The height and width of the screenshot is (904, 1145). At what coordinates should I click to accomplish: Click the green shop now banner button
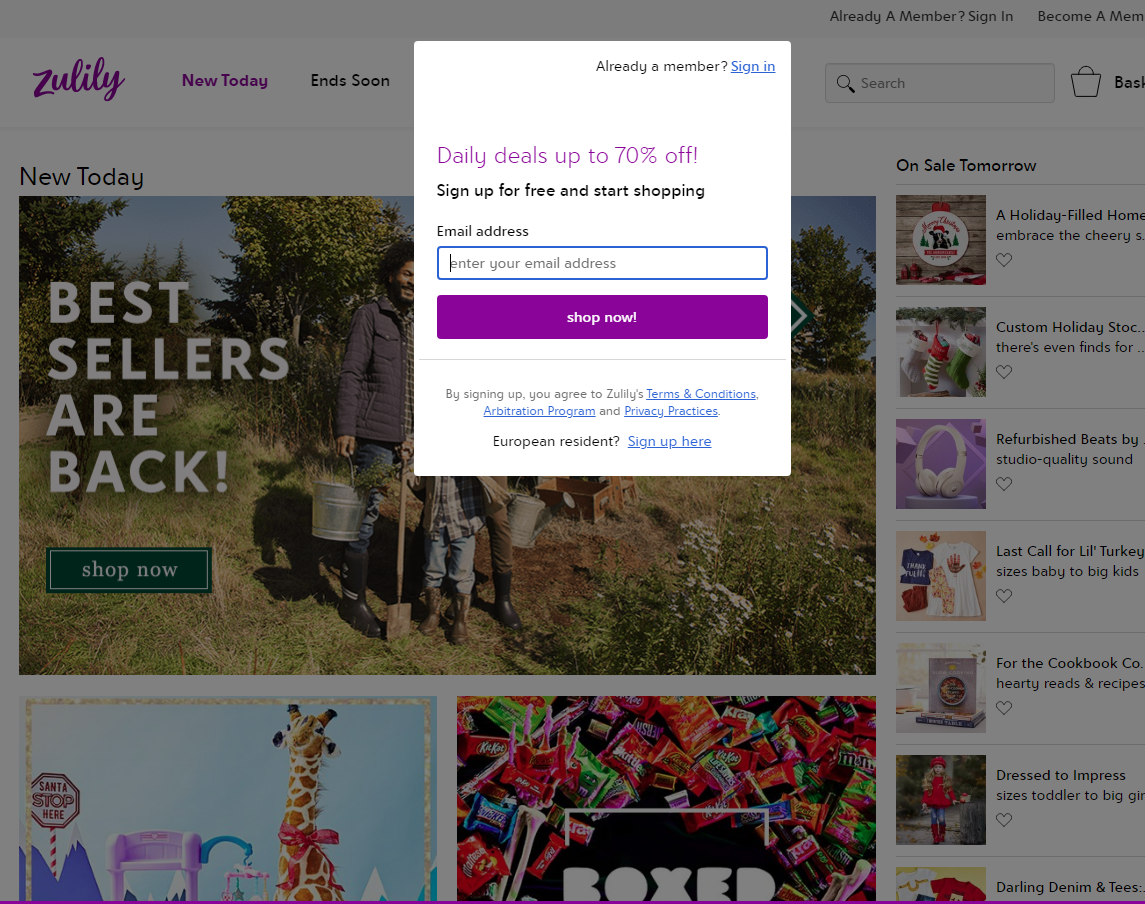[129, 570]
